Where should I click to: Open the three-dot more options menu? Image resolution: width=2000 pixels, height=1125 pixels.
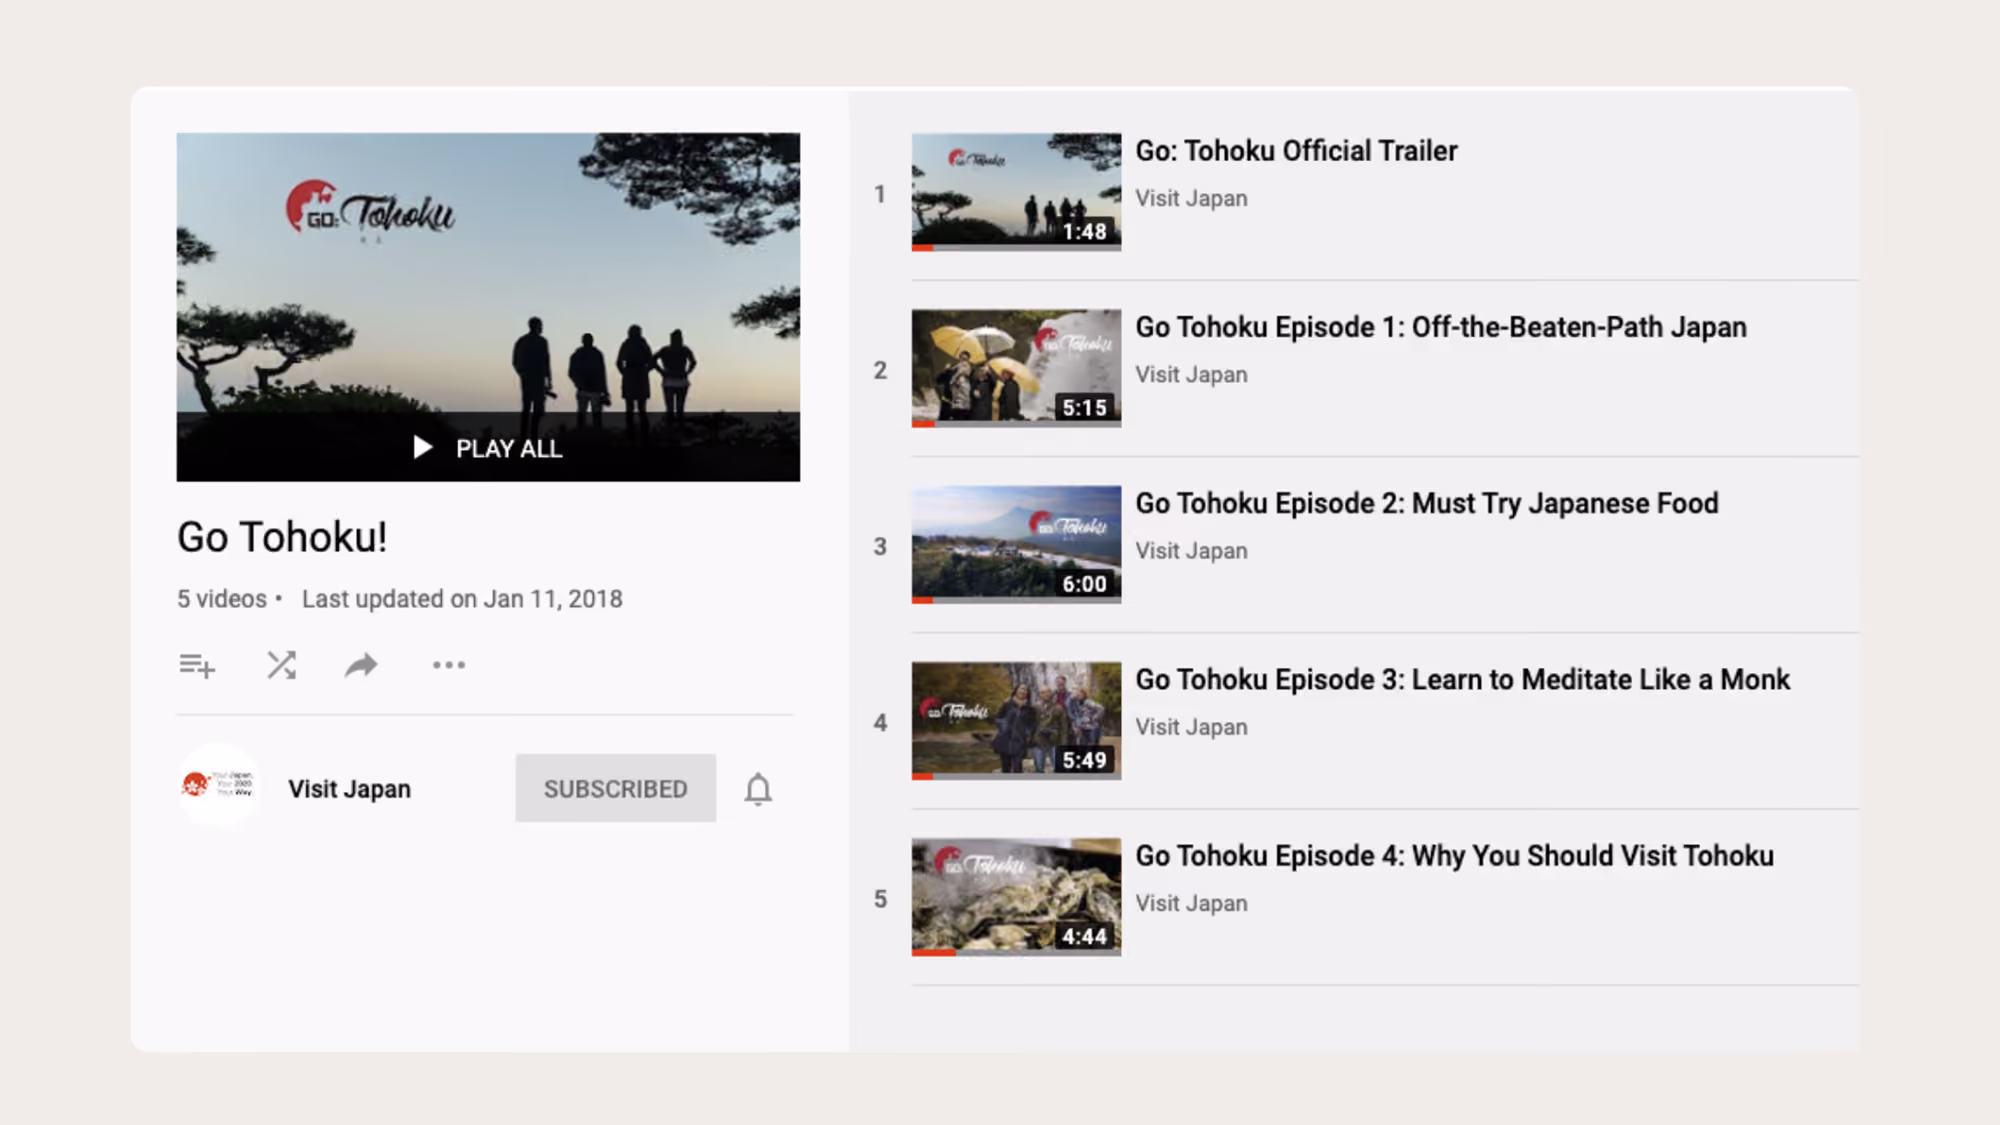point(449,665)
